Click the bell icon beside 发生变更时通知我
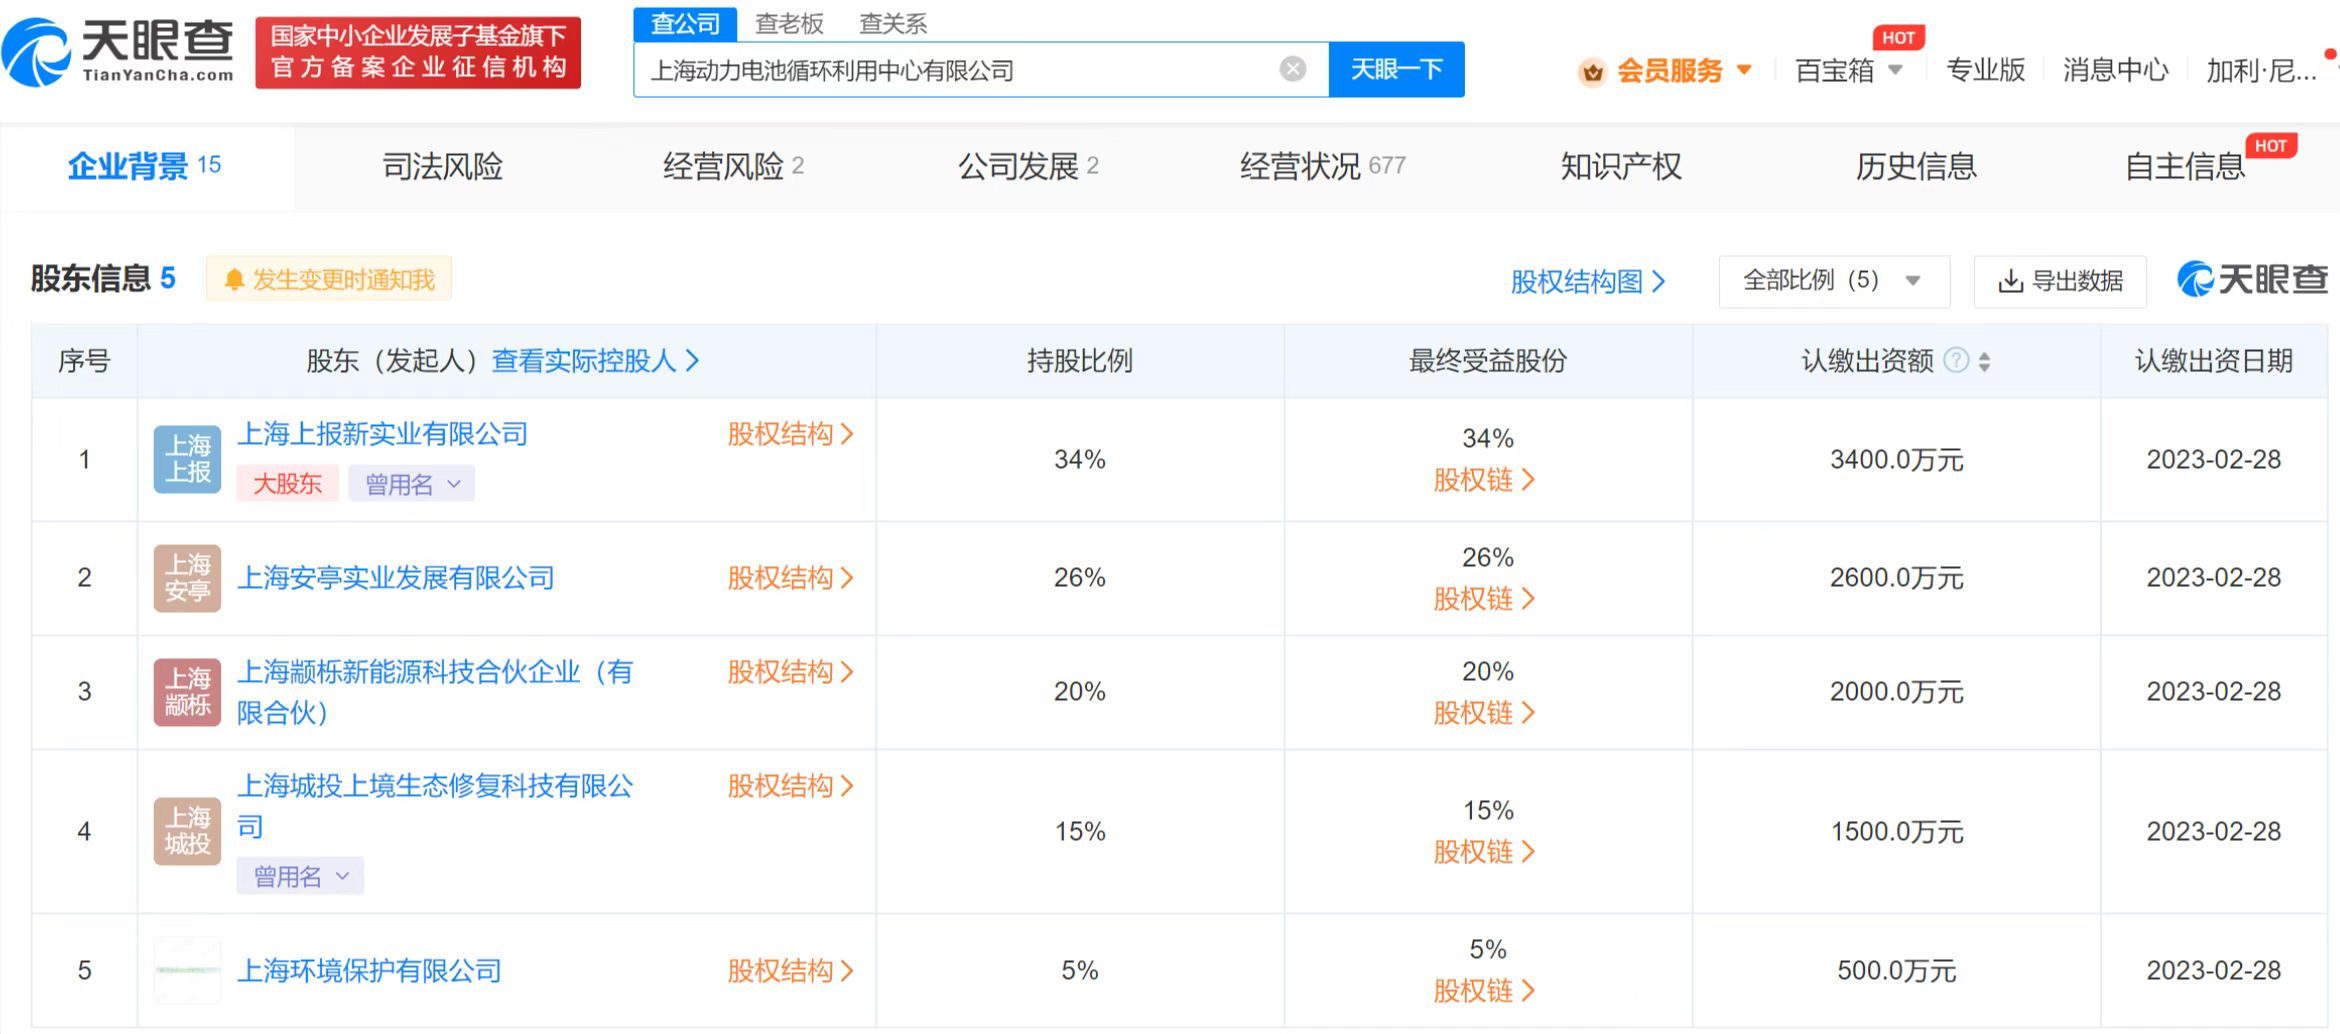 (x=236, y=279)
